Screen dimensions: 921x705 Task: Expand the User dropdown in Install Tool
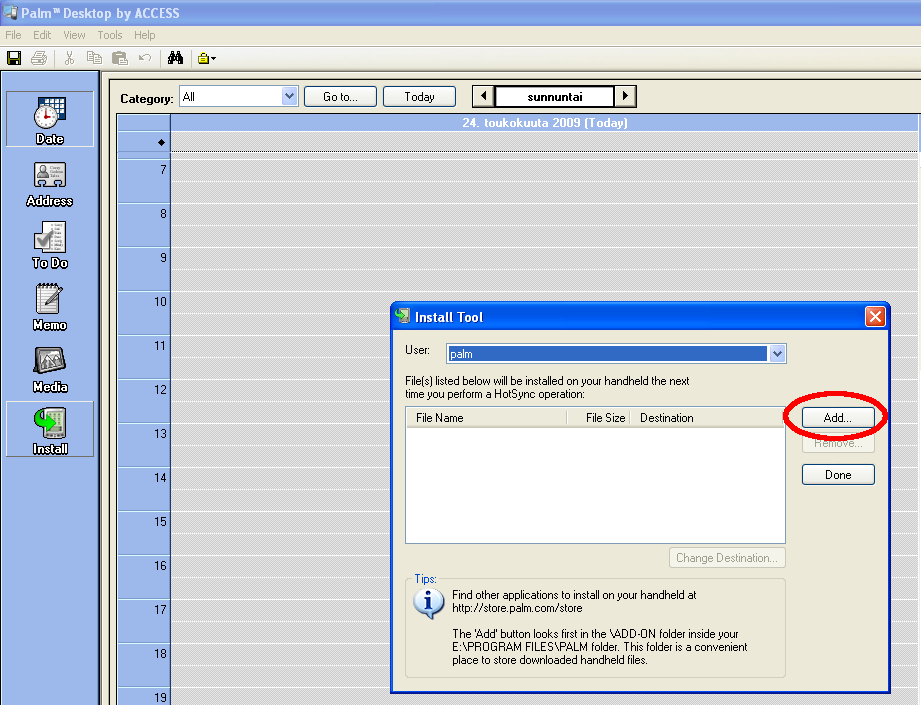coord(777,354)
